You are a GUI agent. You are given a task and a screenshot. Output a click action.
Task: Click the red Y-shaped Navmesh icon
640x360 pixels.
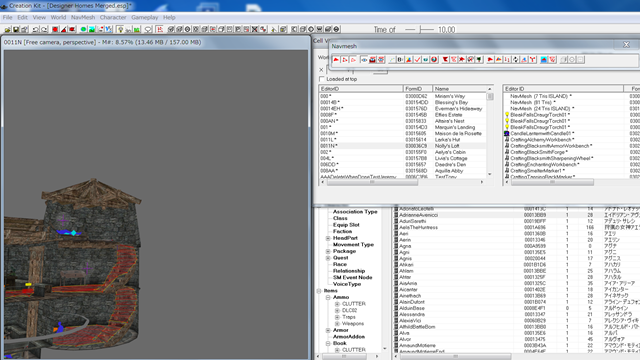point(533,60)
